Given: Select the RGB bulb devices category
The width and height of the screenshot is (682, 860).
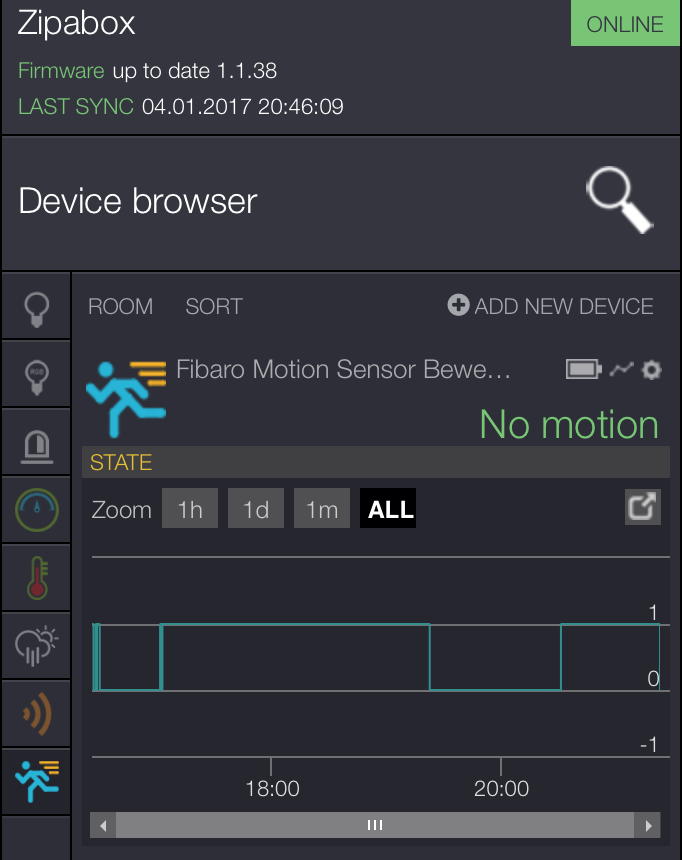Looking at the screenshot, I should (x=36, y=374).
